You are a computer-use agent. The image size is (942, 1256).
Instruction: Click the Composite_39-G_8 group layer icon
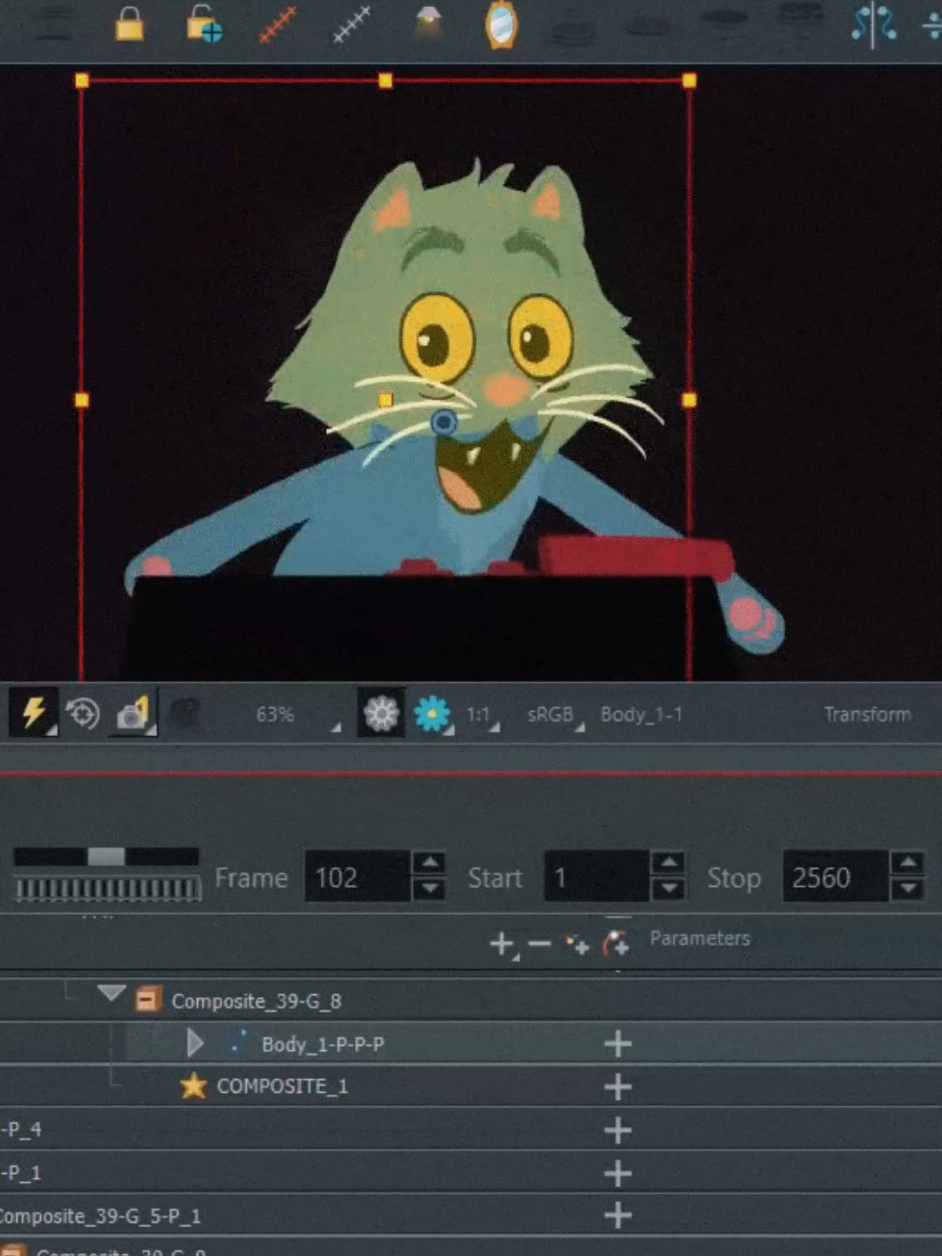148,999
